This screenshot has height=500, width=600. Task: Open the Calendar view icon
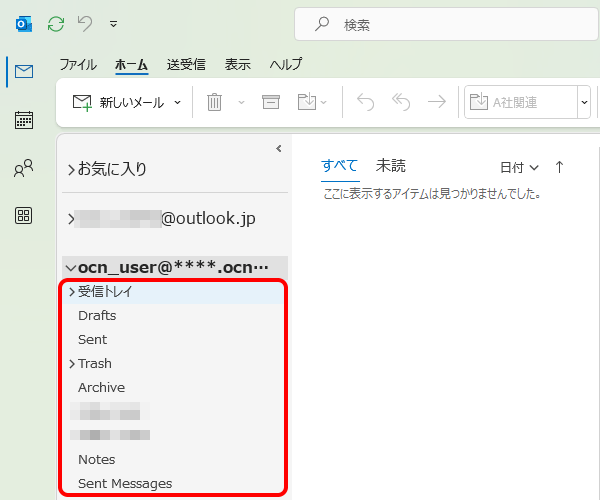click(24, 121)
